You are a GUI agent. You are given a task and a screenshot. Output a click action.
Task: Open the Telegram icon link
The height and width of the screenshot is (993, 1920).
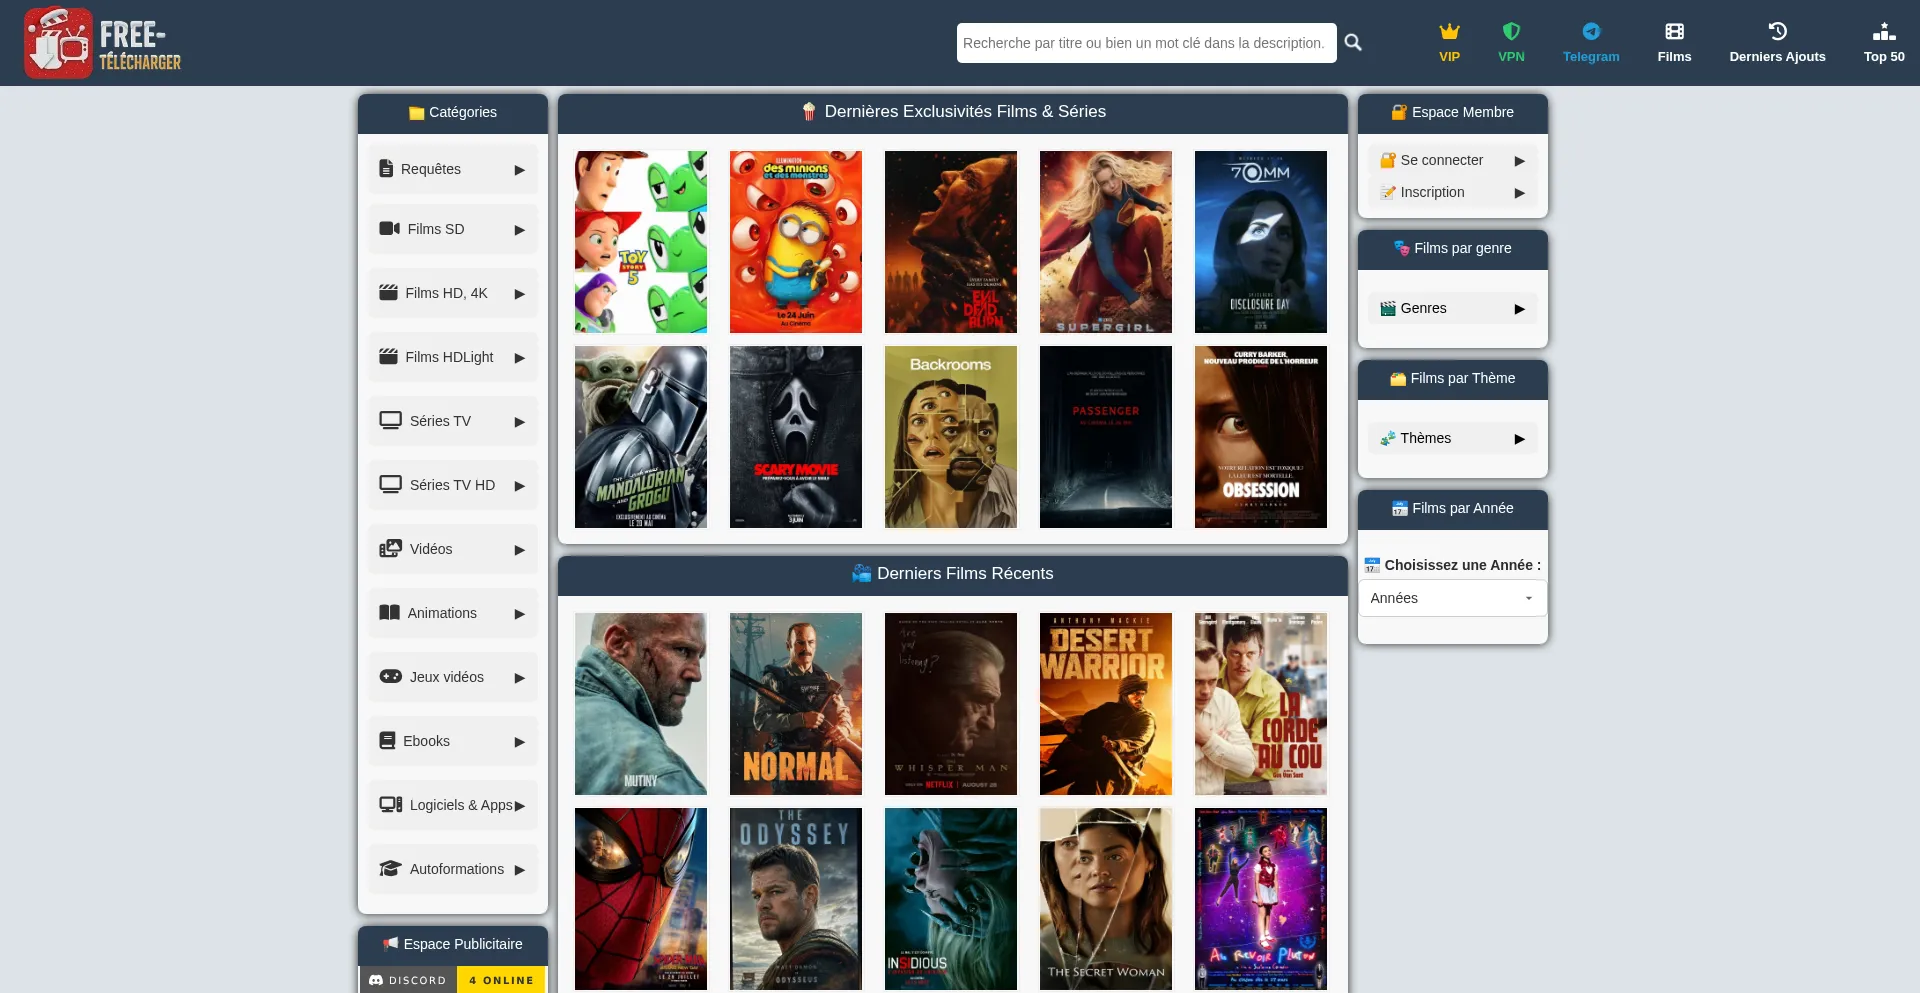coord(1591,31)
